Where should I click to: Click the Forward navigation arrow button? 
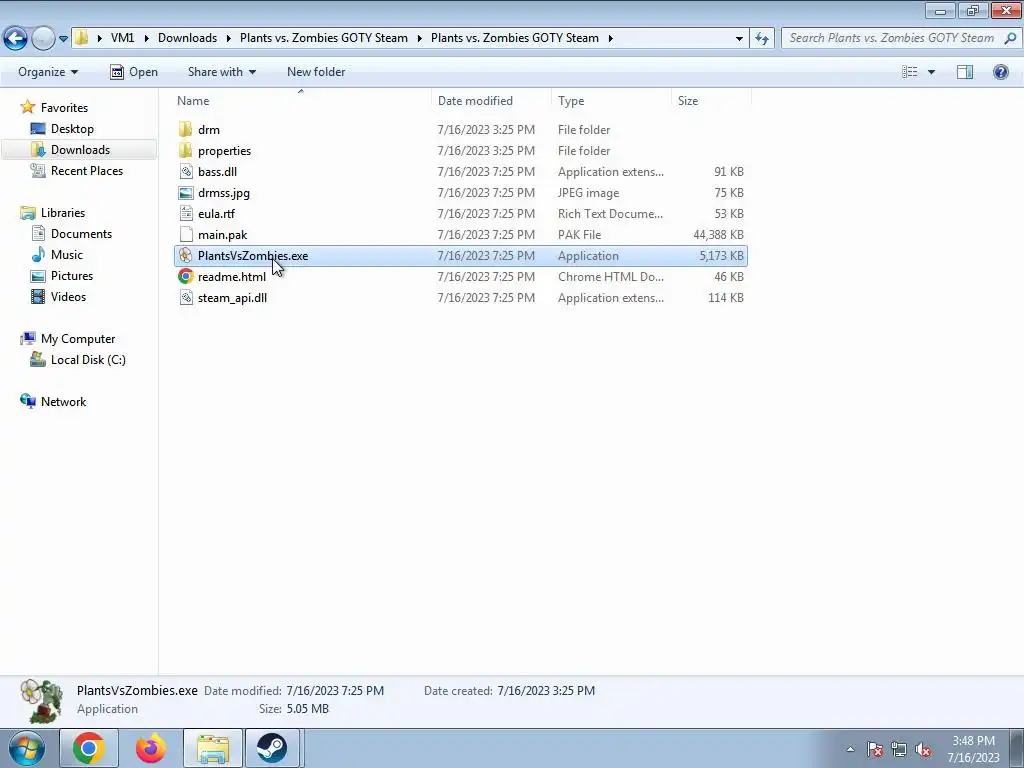[43, 39]
